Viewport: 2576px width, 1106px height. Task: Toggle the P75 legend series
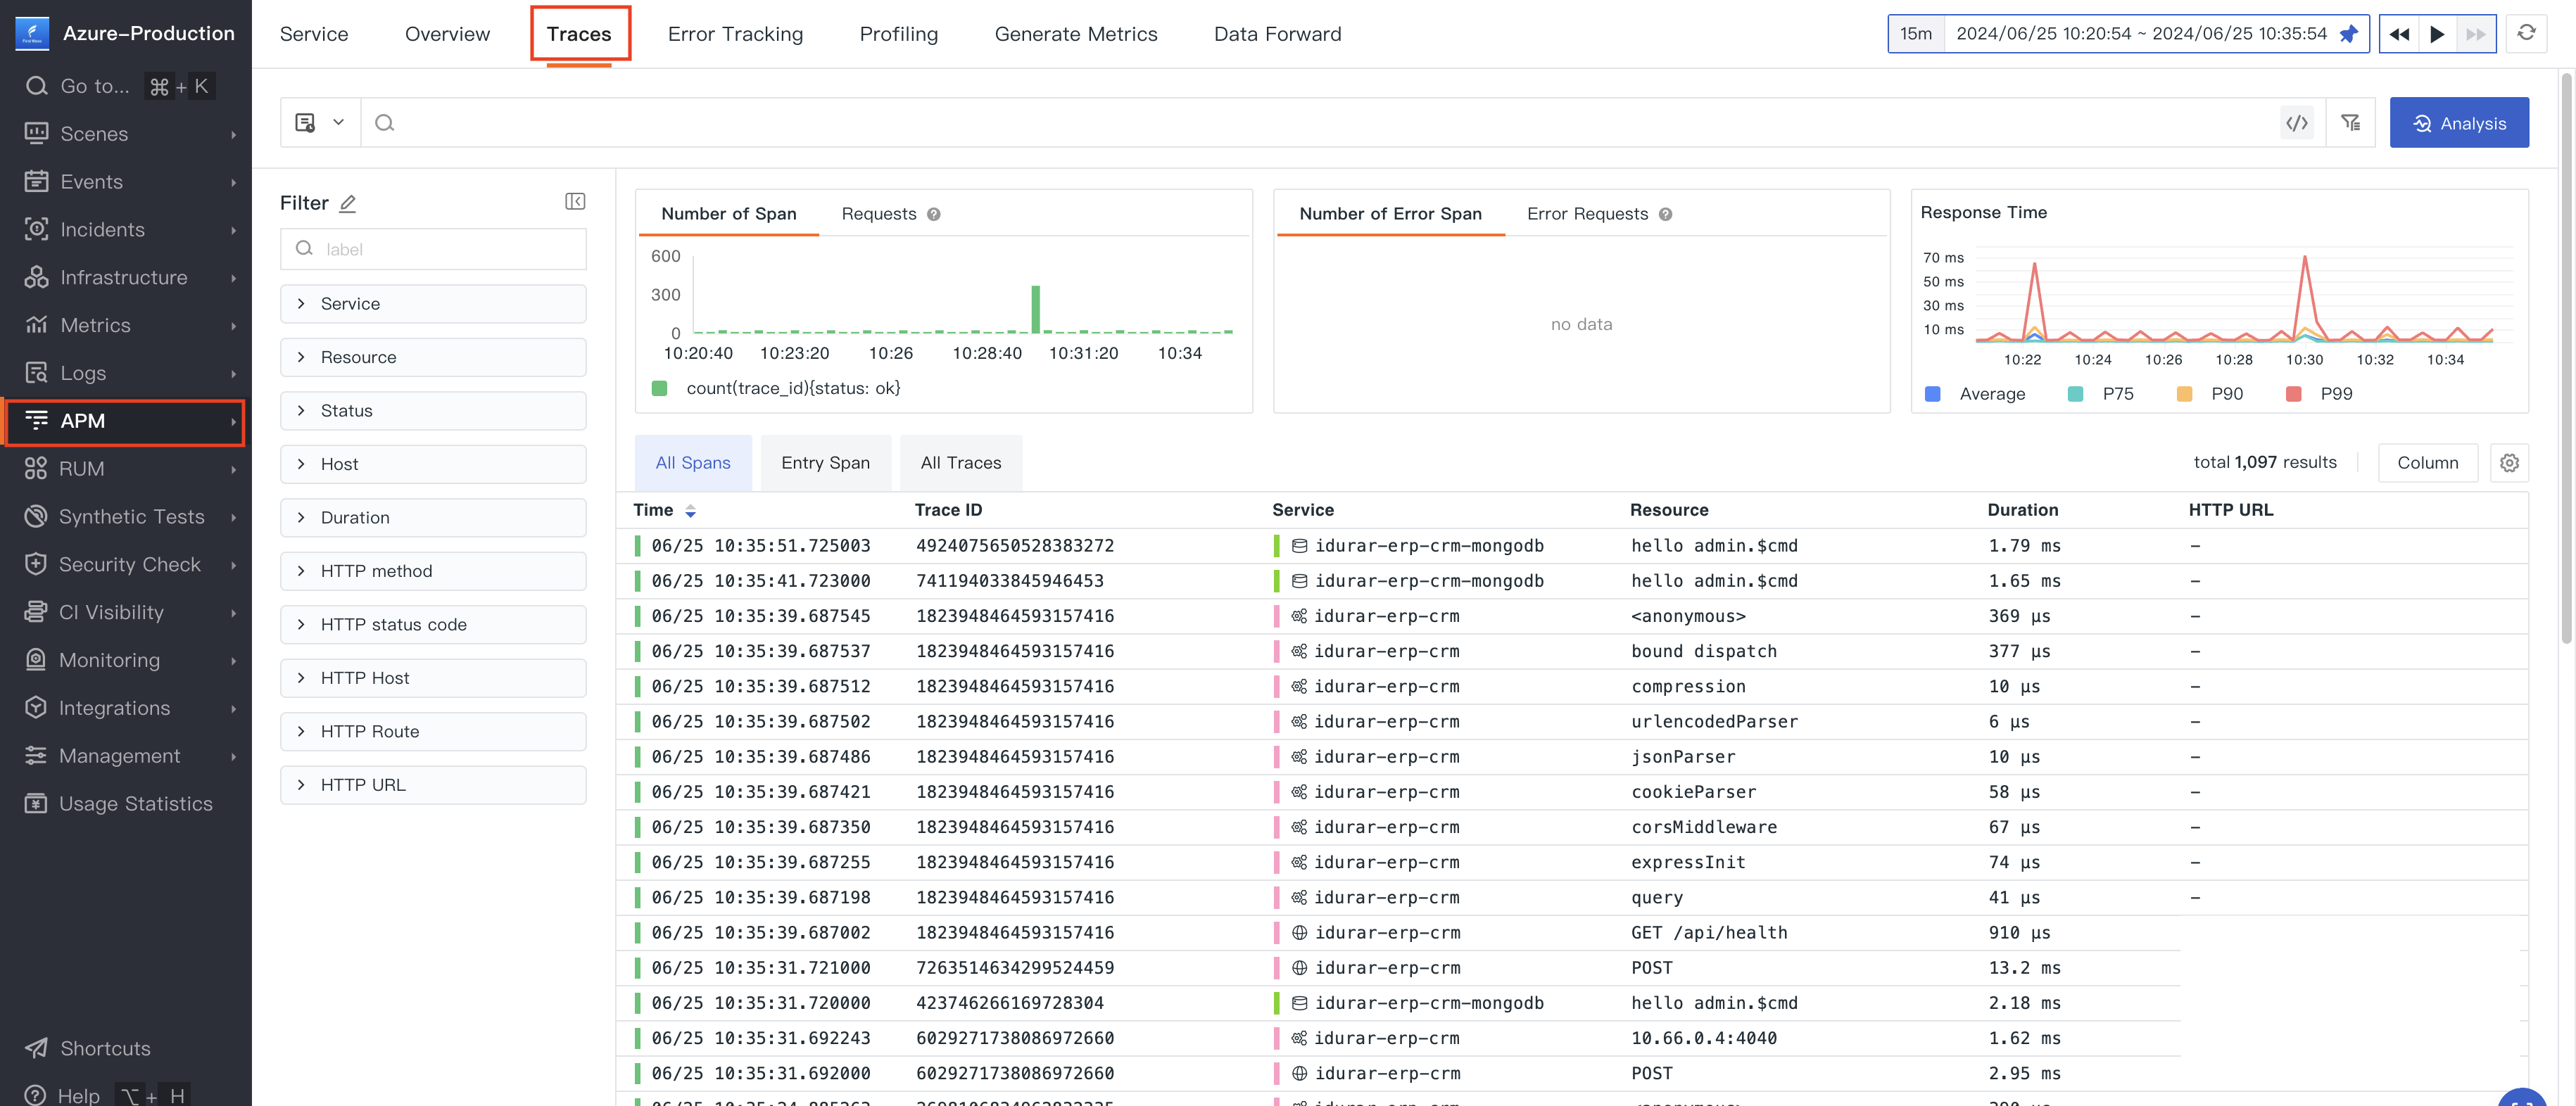(2100, 394)
